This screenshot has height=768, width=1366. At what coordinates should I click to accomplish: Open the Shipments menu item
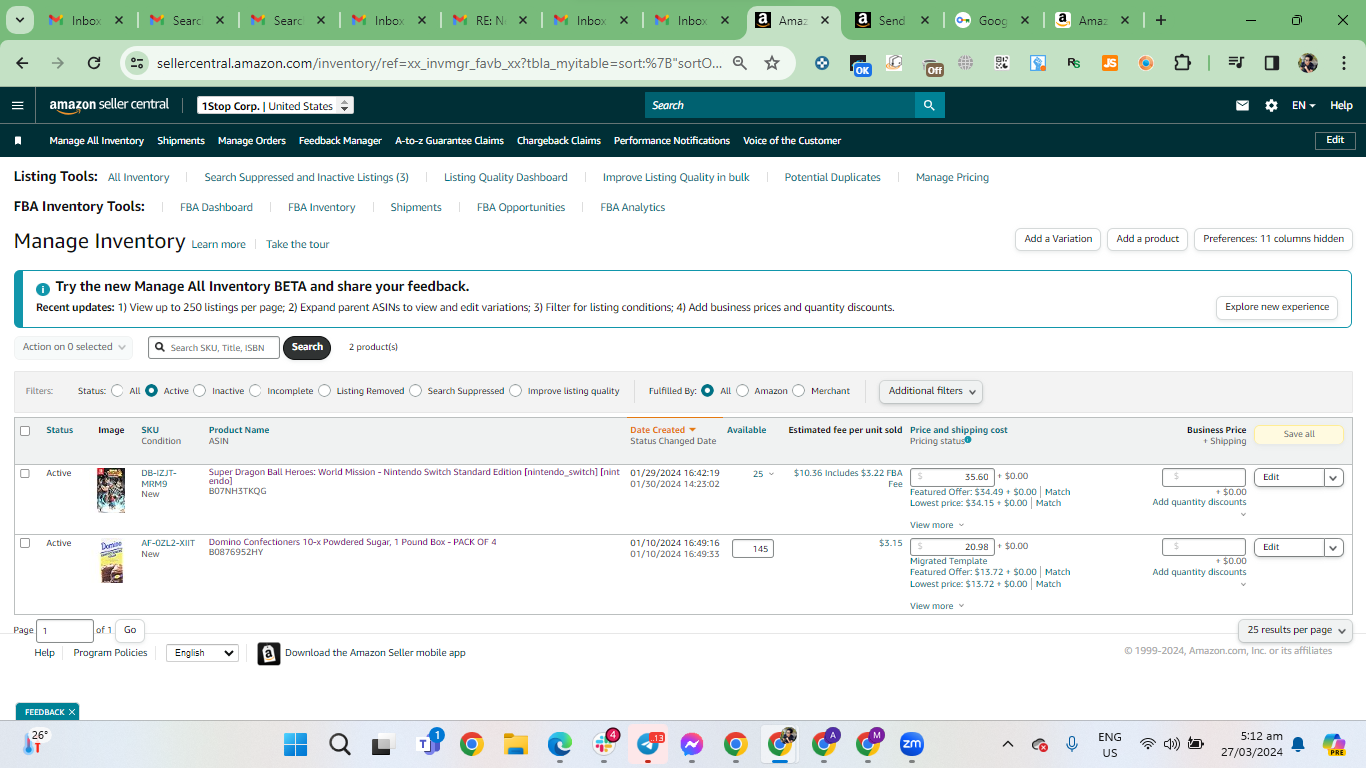point(181,141)
